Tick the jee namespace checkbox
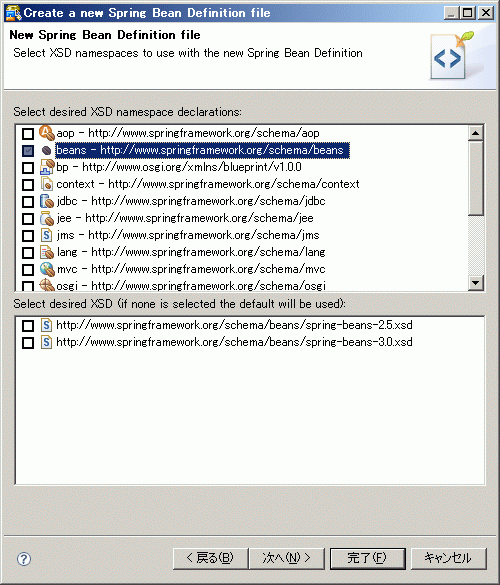500x585 pixels. [x=28, y=219]
